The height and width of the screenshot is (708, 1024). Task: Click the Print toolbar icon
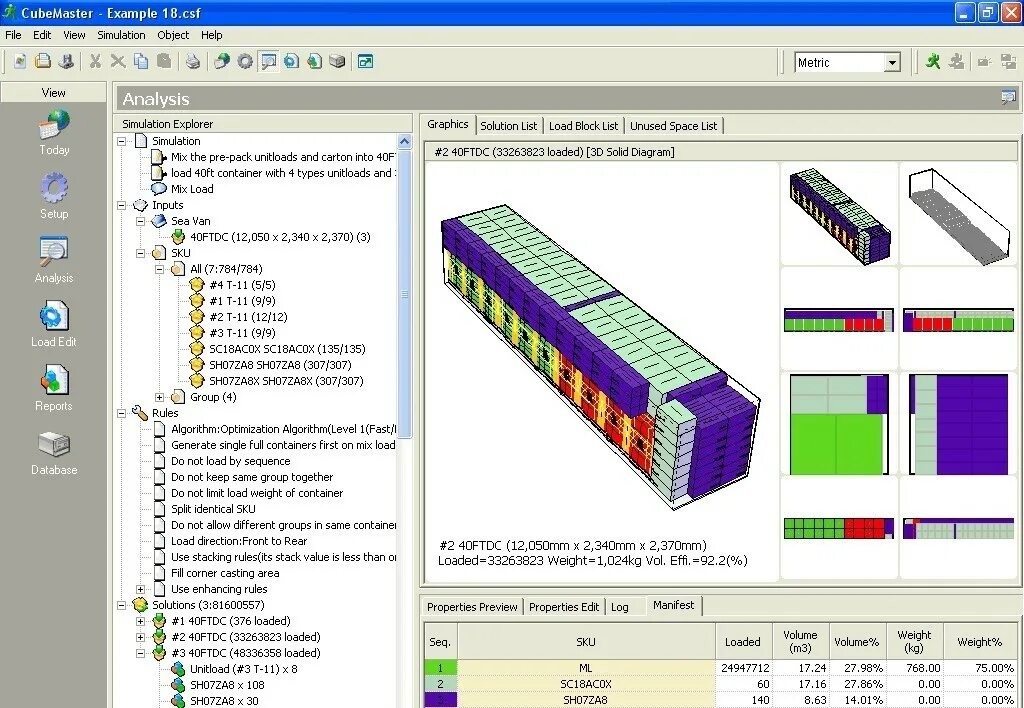point(193,61)
